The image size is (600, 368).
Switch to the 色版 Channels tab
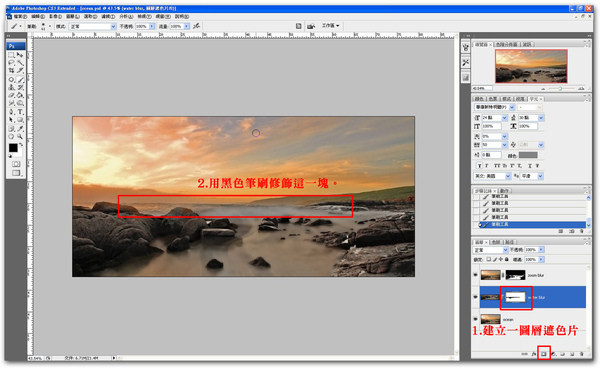[496, 242]
